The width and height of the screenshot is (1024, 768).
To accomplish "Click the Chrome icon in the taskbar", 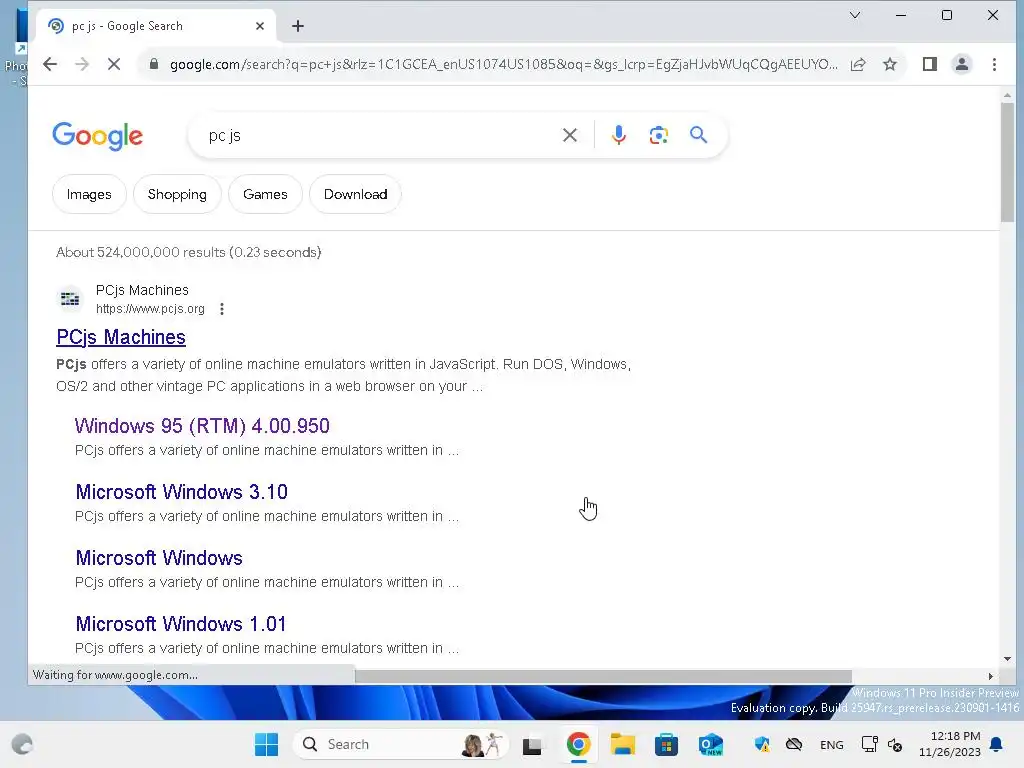I will tap(578, 744).
